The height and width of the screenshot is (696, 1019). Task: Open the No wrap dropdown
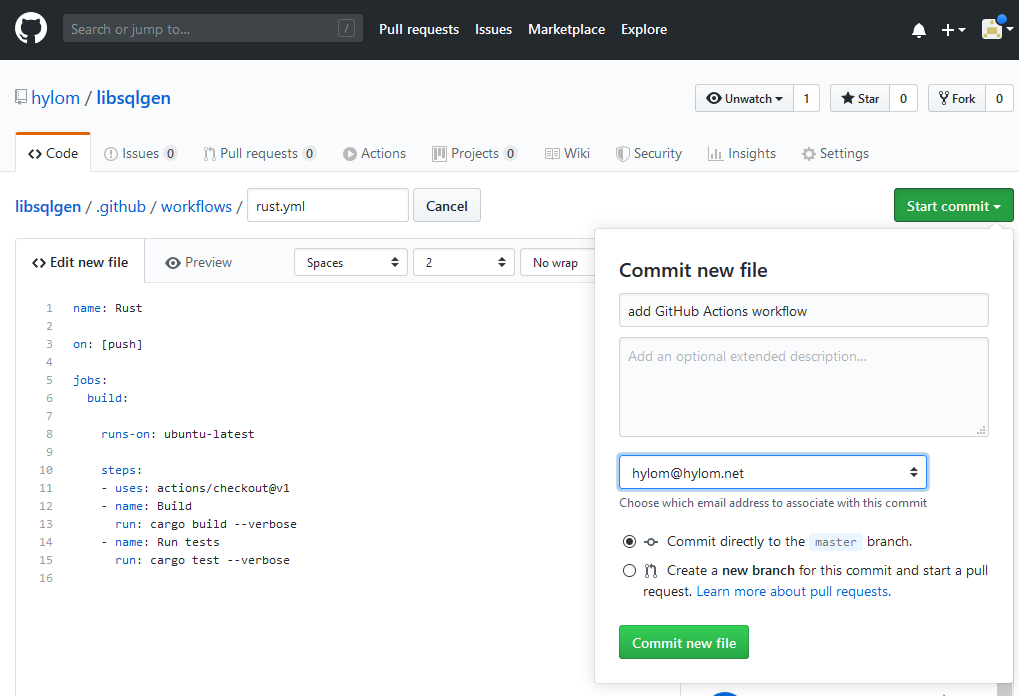(x=558, y=262)
